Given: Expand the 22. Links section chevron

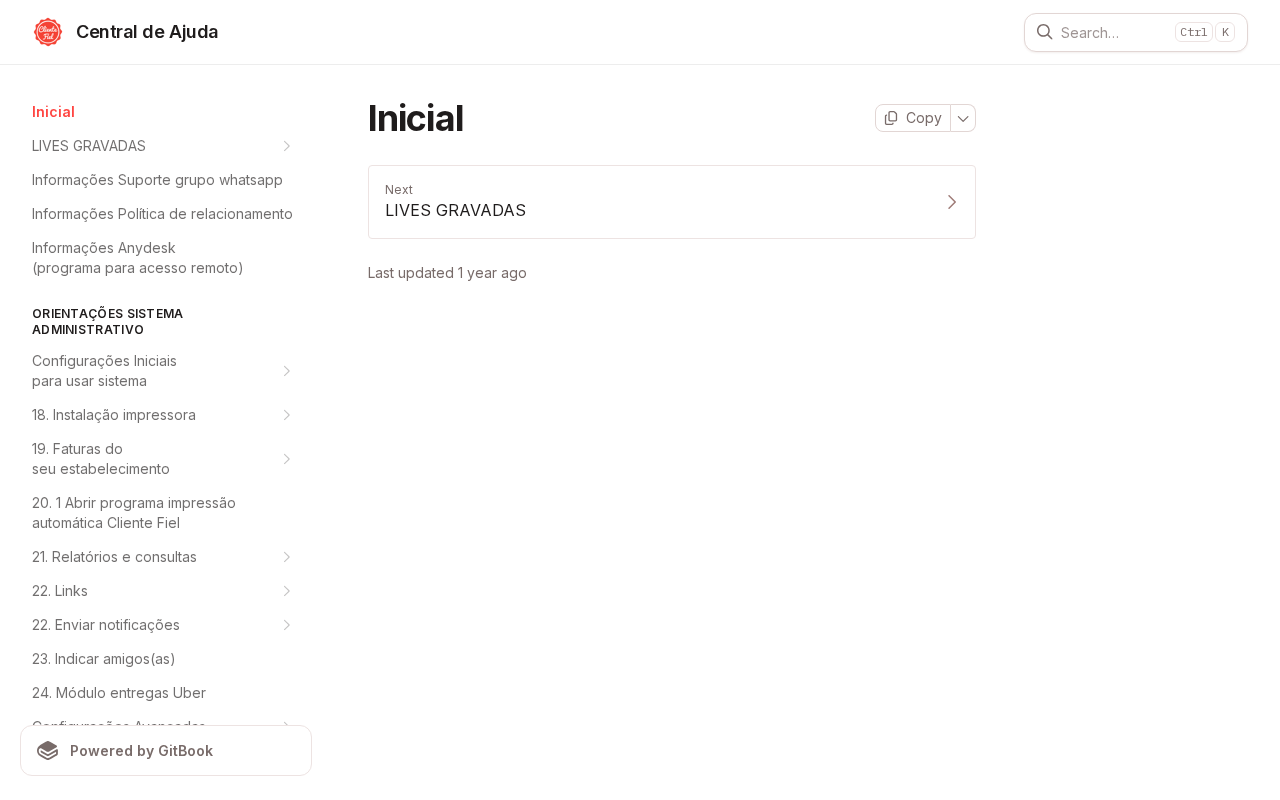Looking at the screenshot, I should click(x=287, y=591).
